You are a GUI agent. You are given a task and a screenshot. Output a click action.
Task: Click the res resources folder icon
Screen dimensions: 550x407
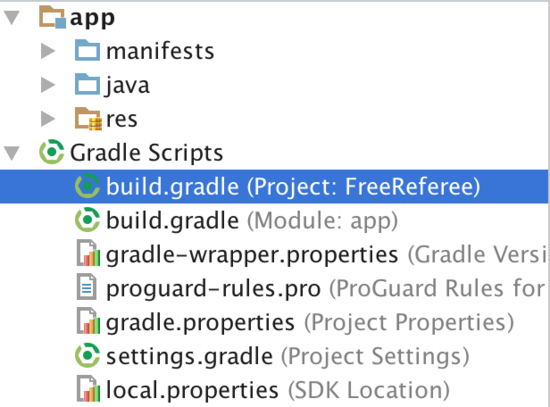click(88, 119)
